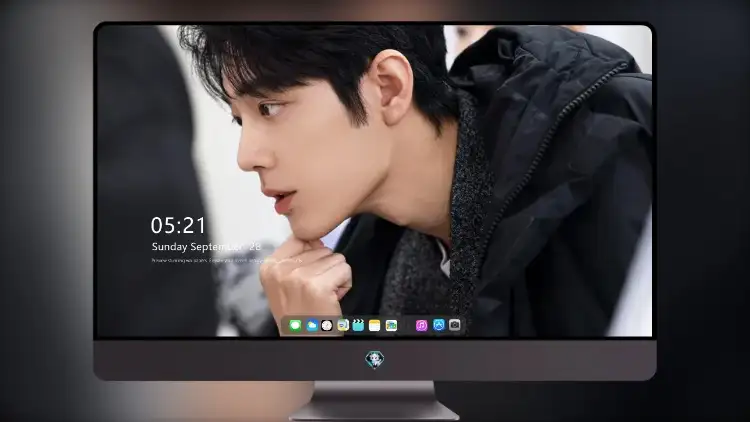Click the logo badge on the monitor chin
This screenshot has height=422, width=750.
point(375,359)
